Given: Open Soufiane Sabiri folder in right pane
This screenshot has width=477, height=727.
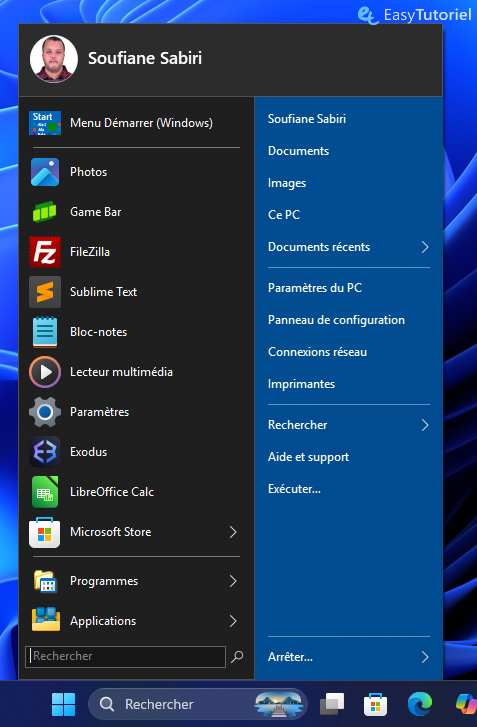Looking at the screenshot, I should 307,119.
